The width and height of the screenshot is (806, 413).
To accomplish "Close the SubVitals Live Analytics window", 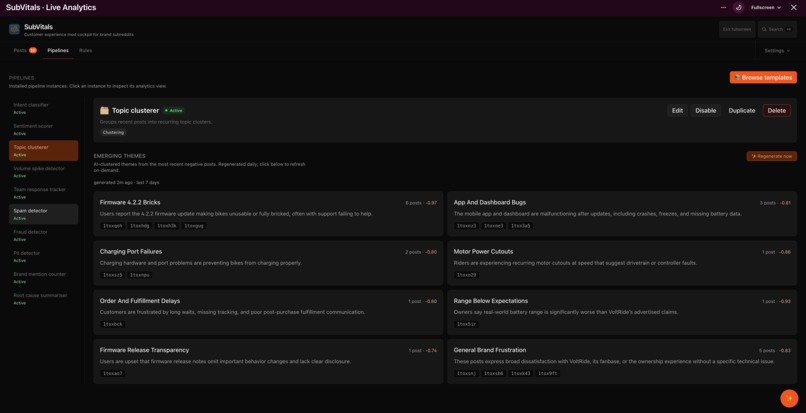I will [x=794, y=8].
